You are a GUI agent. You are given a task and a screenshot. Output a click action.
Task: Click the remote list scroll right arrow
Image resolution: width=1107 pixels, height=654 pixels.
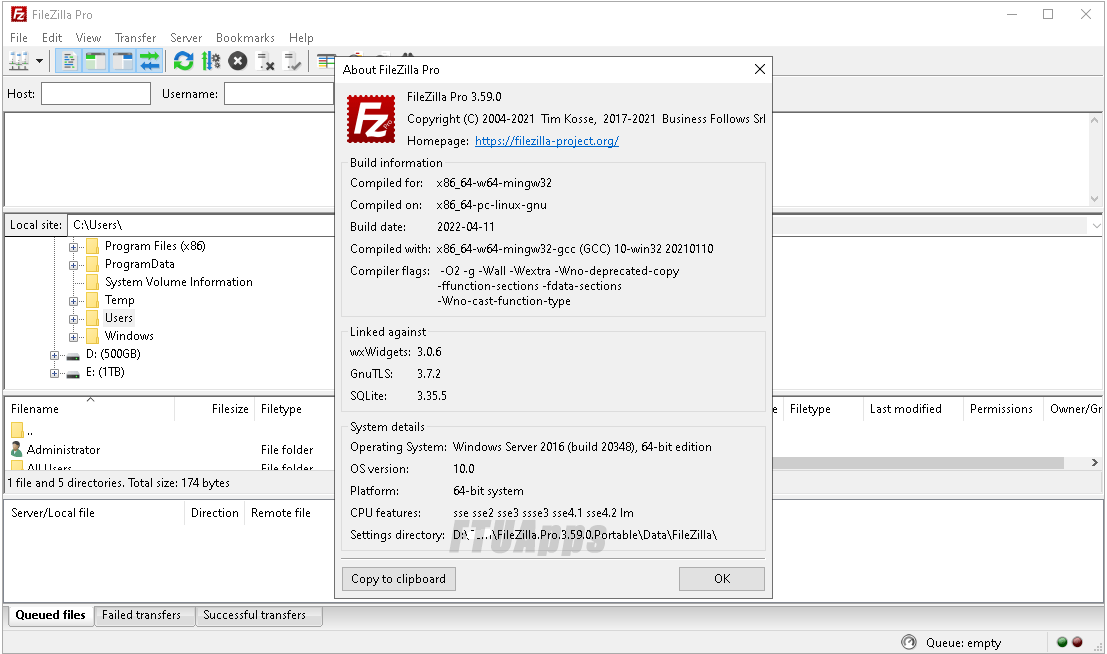pyautogui.click(x=1094, y=463)
